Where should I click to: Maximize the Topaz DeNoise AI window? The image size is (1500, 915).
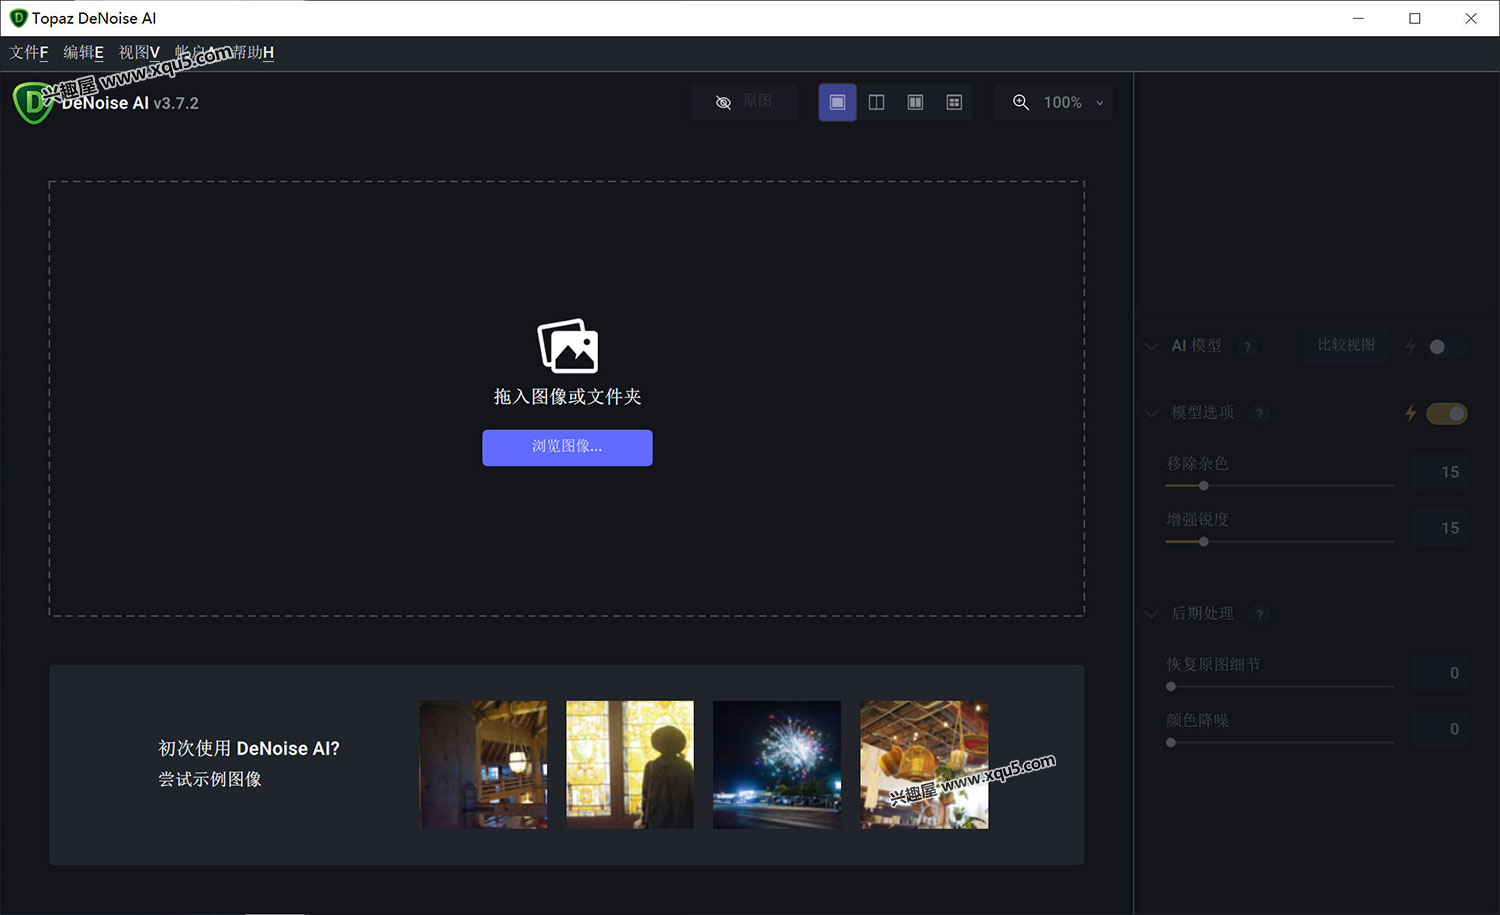1414,18
